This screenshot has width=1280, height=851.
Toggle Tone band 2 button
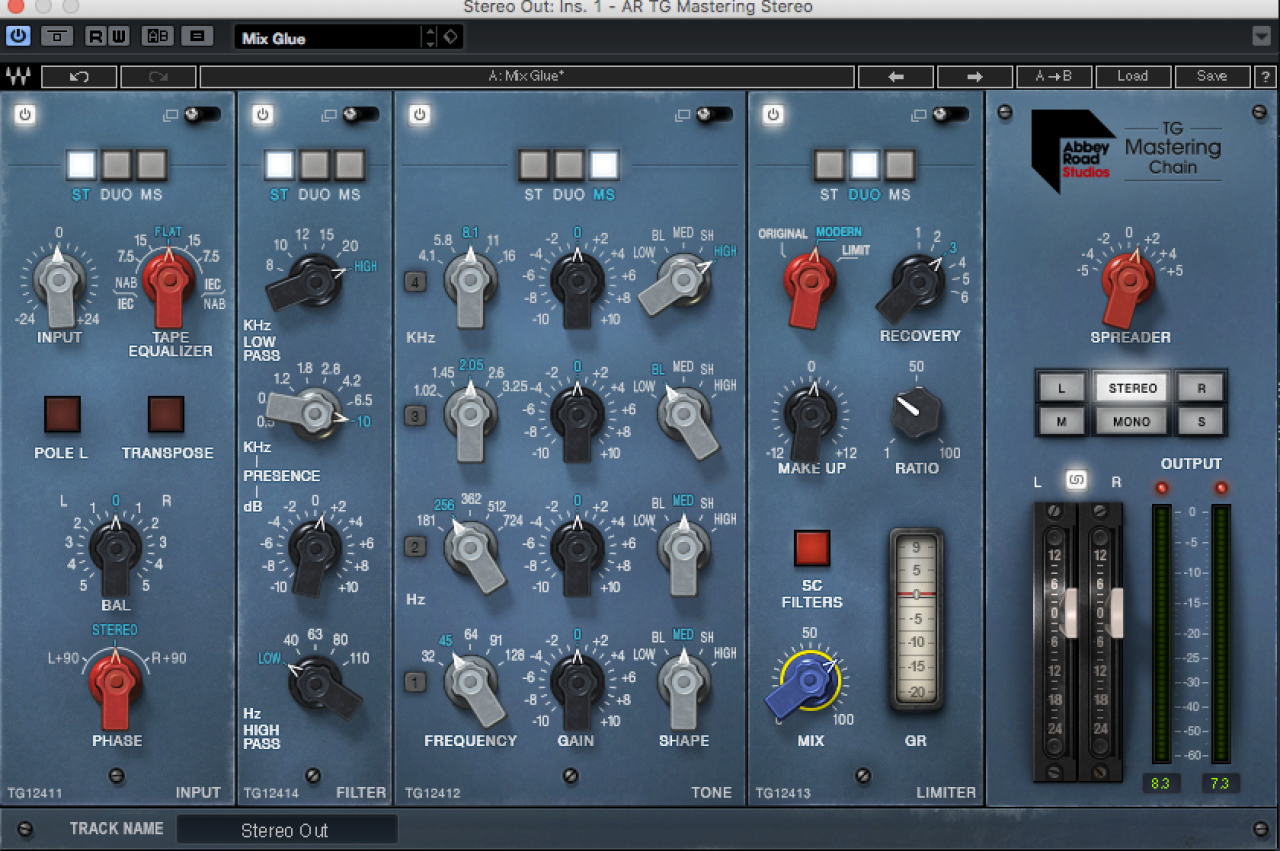(415, 547)
